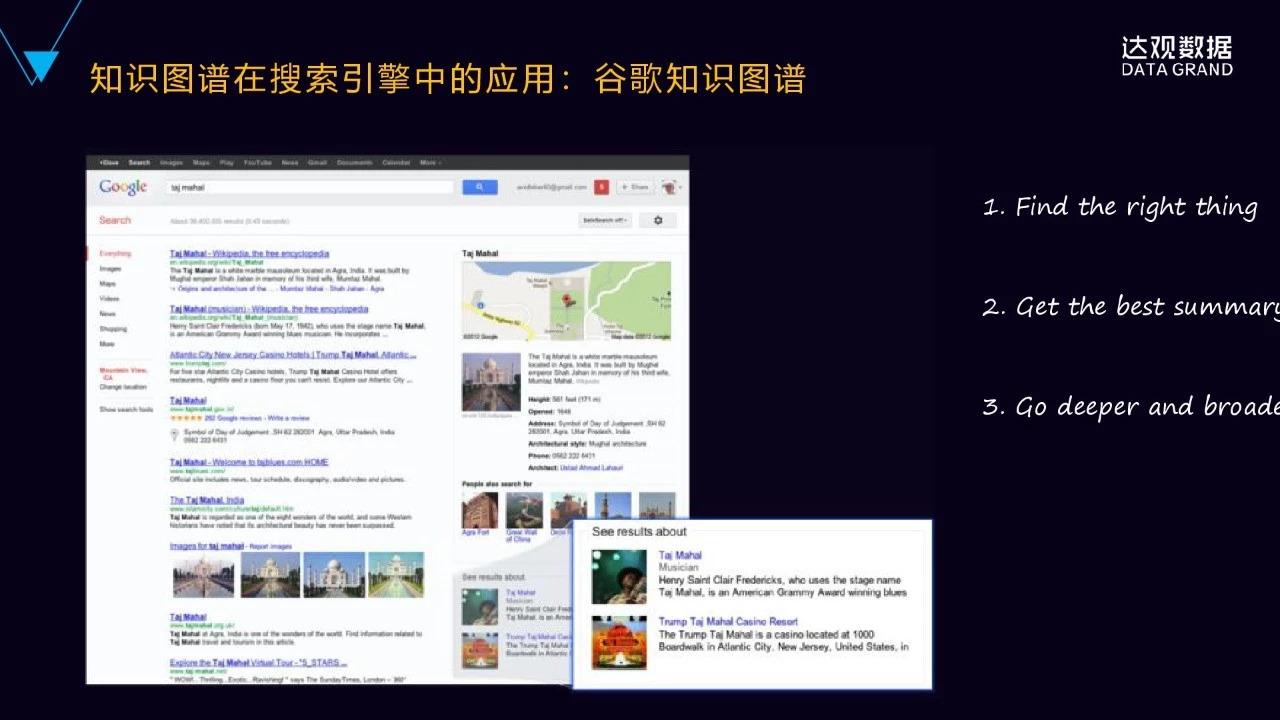This screenshot has height=720, width=1280.
Task: Toggle the SafeSearch off setting
Action: pyautogui.click(x=605, y=221)
